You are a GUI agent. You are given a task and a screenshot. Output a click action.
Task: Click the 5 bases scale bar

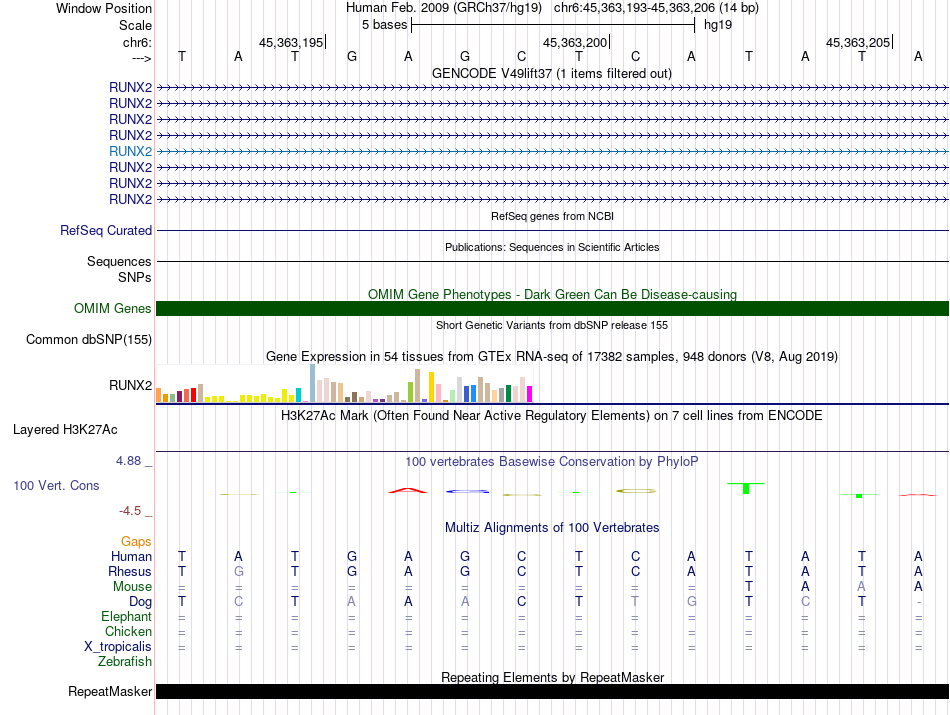click(x=552, y=24)
